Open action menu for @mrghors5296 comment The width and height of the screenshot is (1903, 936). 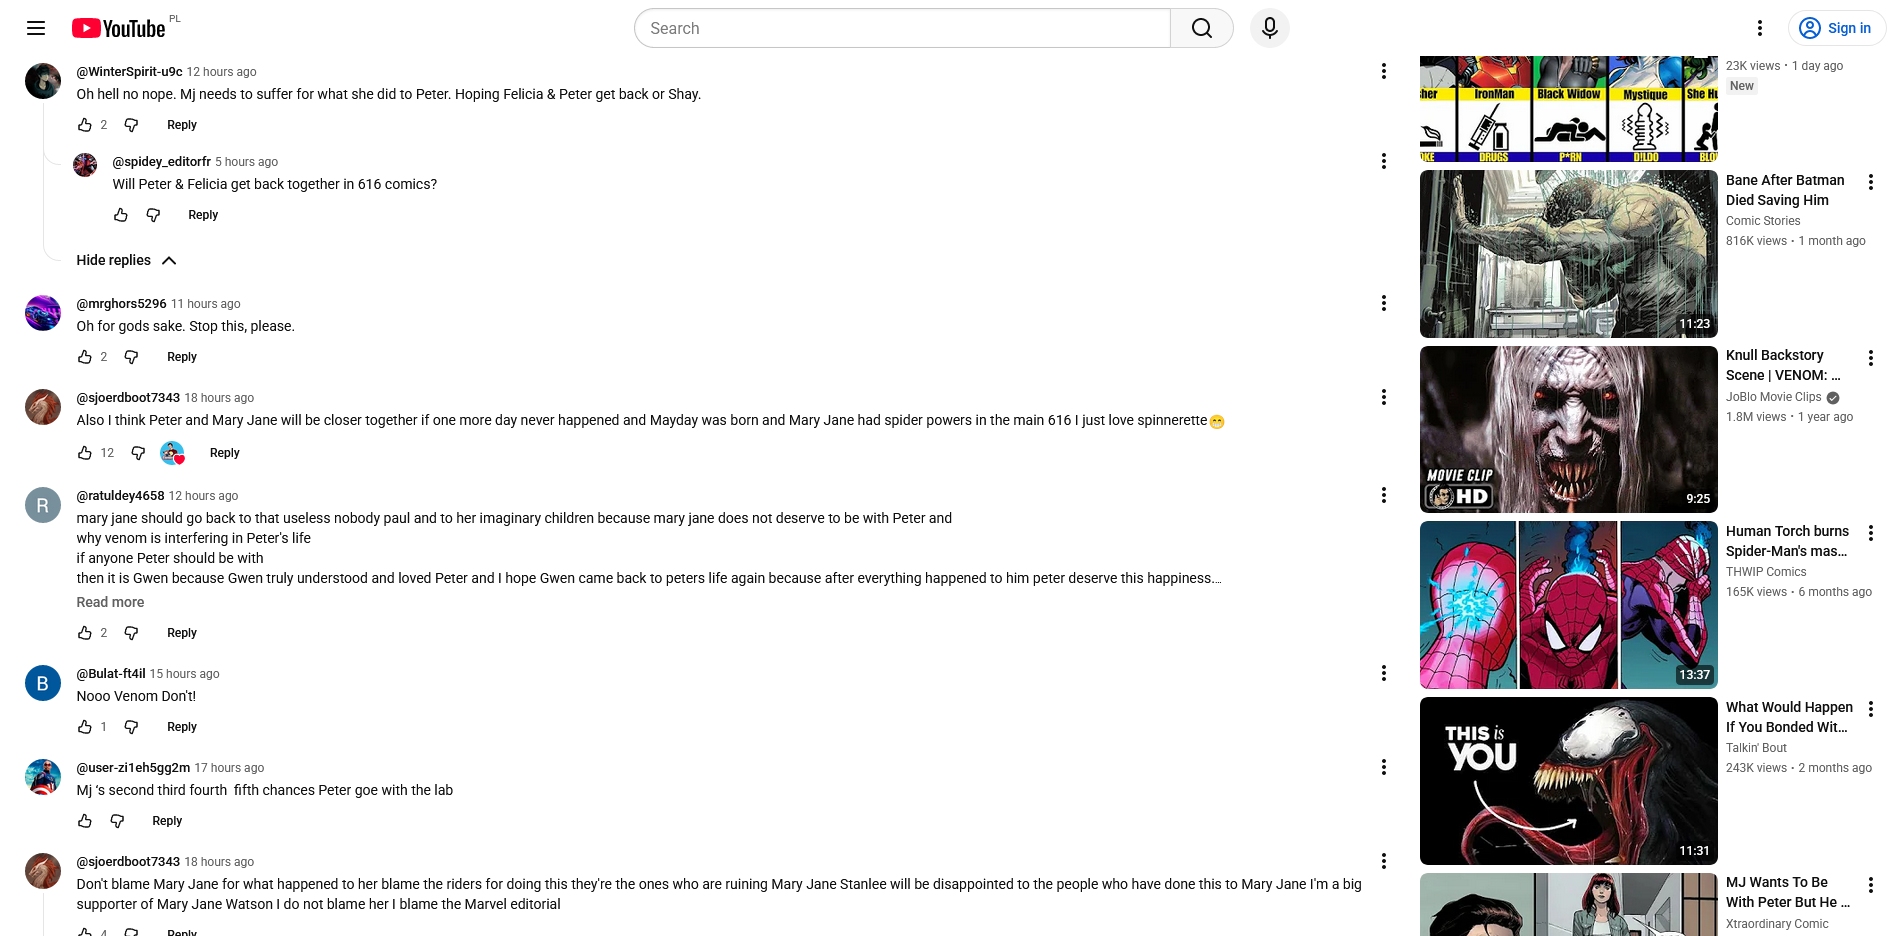click(1384, 303)
